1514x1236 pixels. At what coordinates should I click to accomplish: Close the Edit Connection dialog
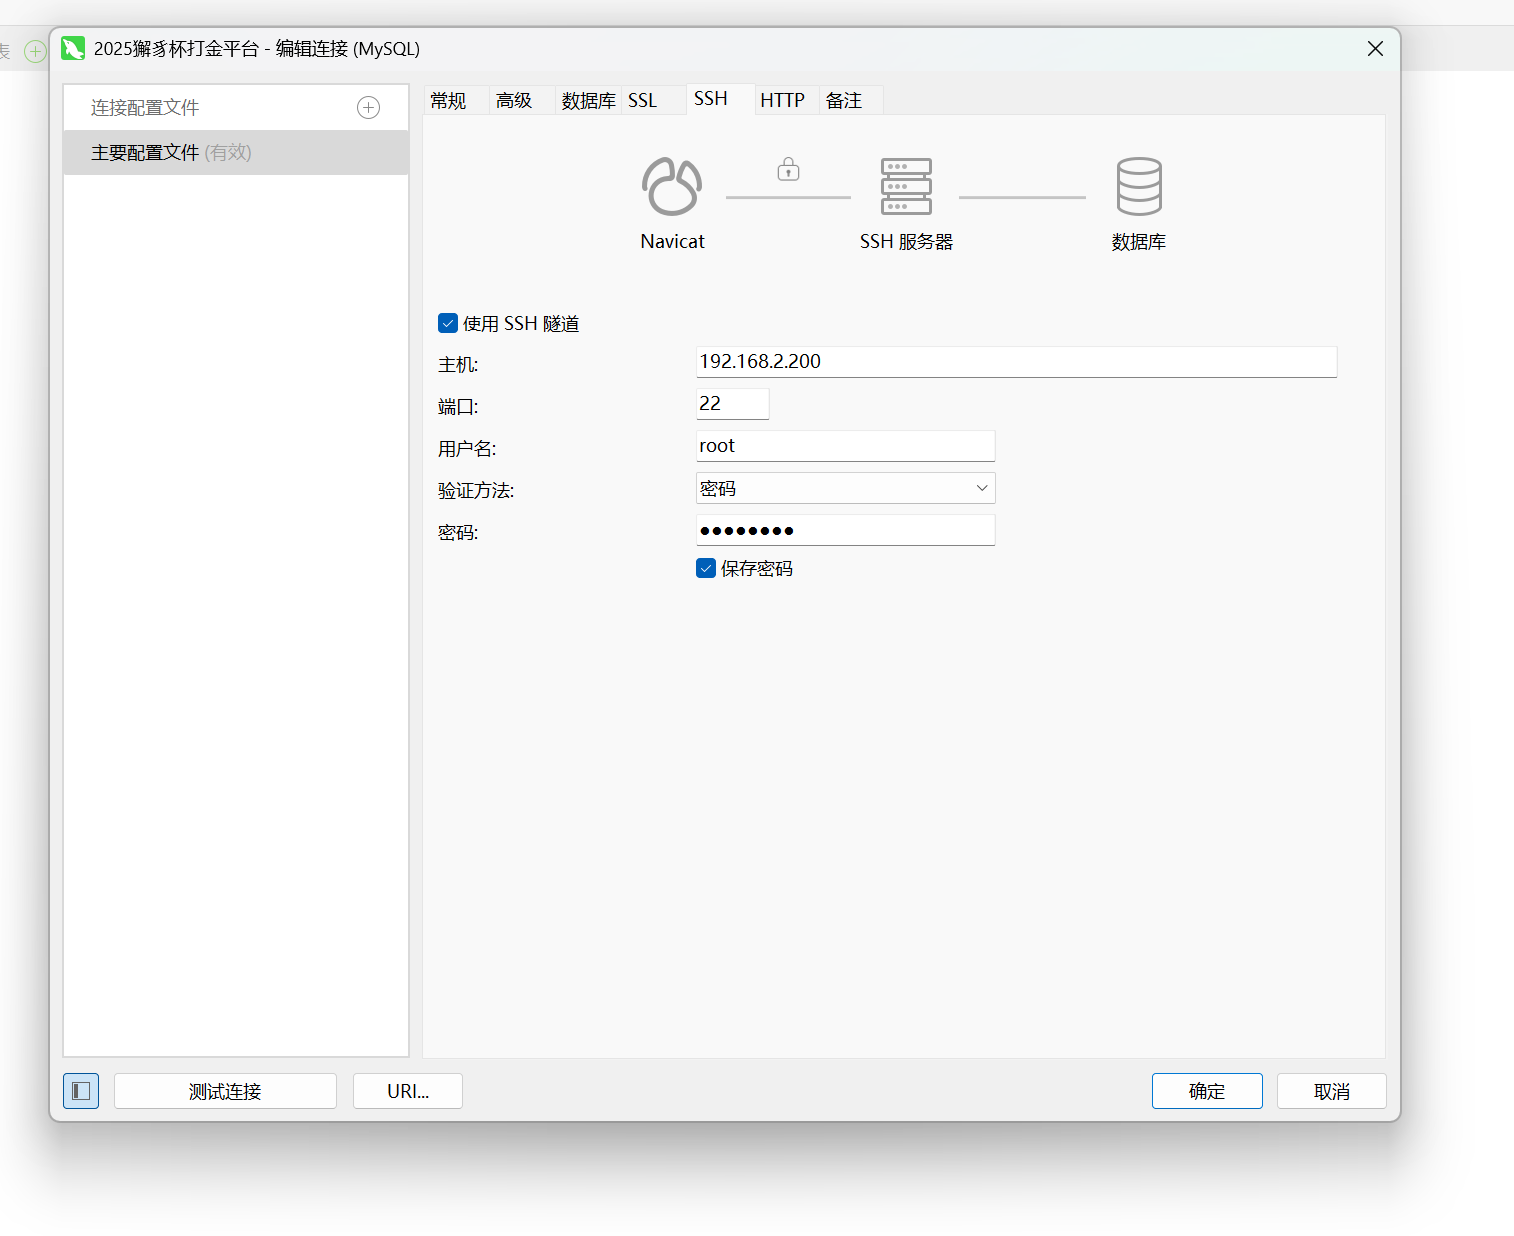pyautogui.click(x=1375, y=49)
